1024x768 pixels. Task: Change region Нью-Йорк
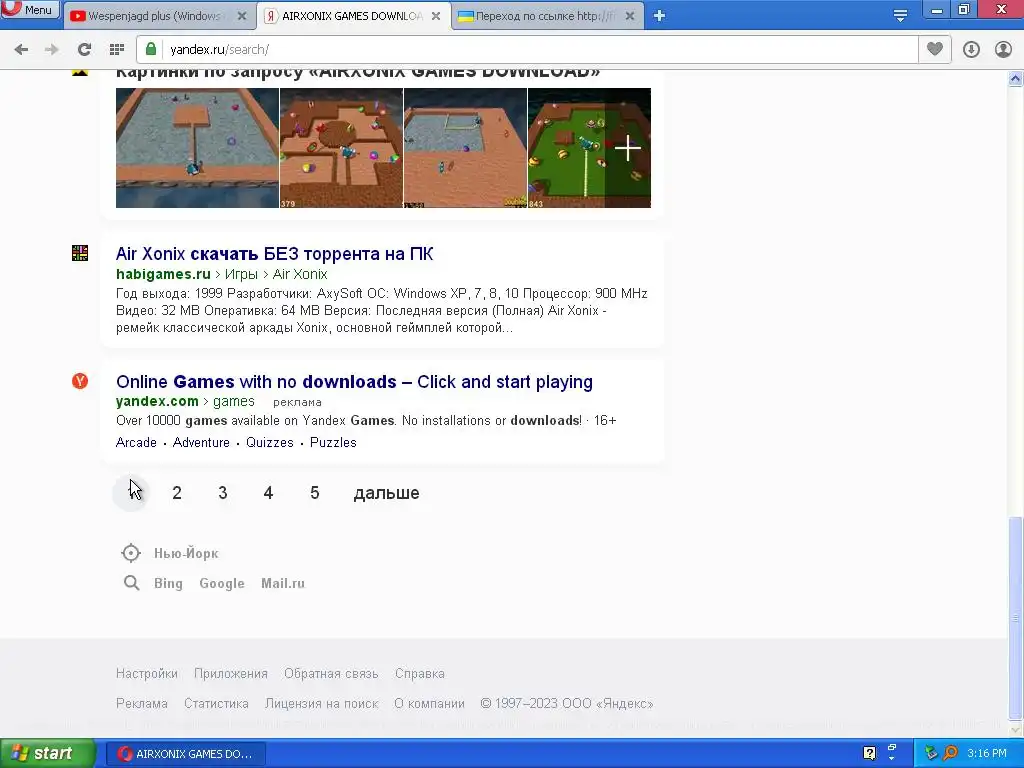[x=186, y=553]
